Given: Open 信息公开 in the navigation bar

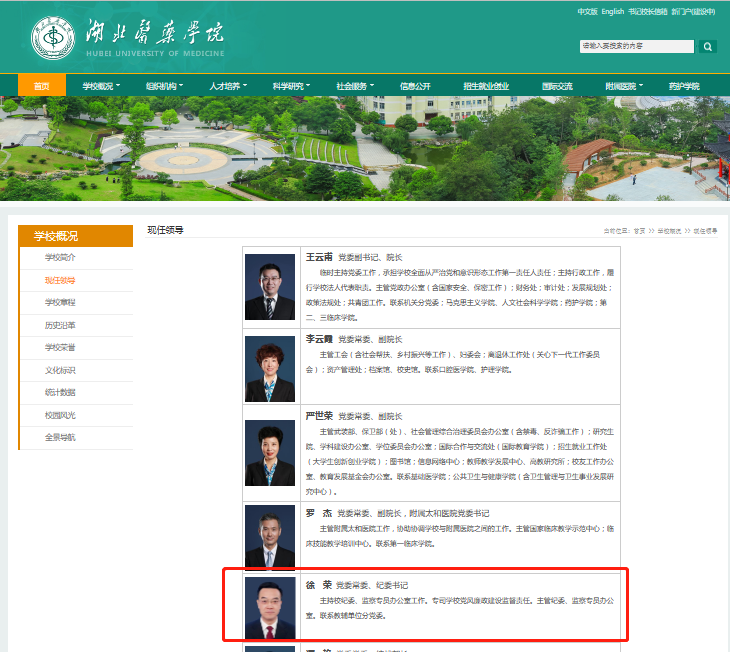Looking at the screenshot, I should (415, 86).
